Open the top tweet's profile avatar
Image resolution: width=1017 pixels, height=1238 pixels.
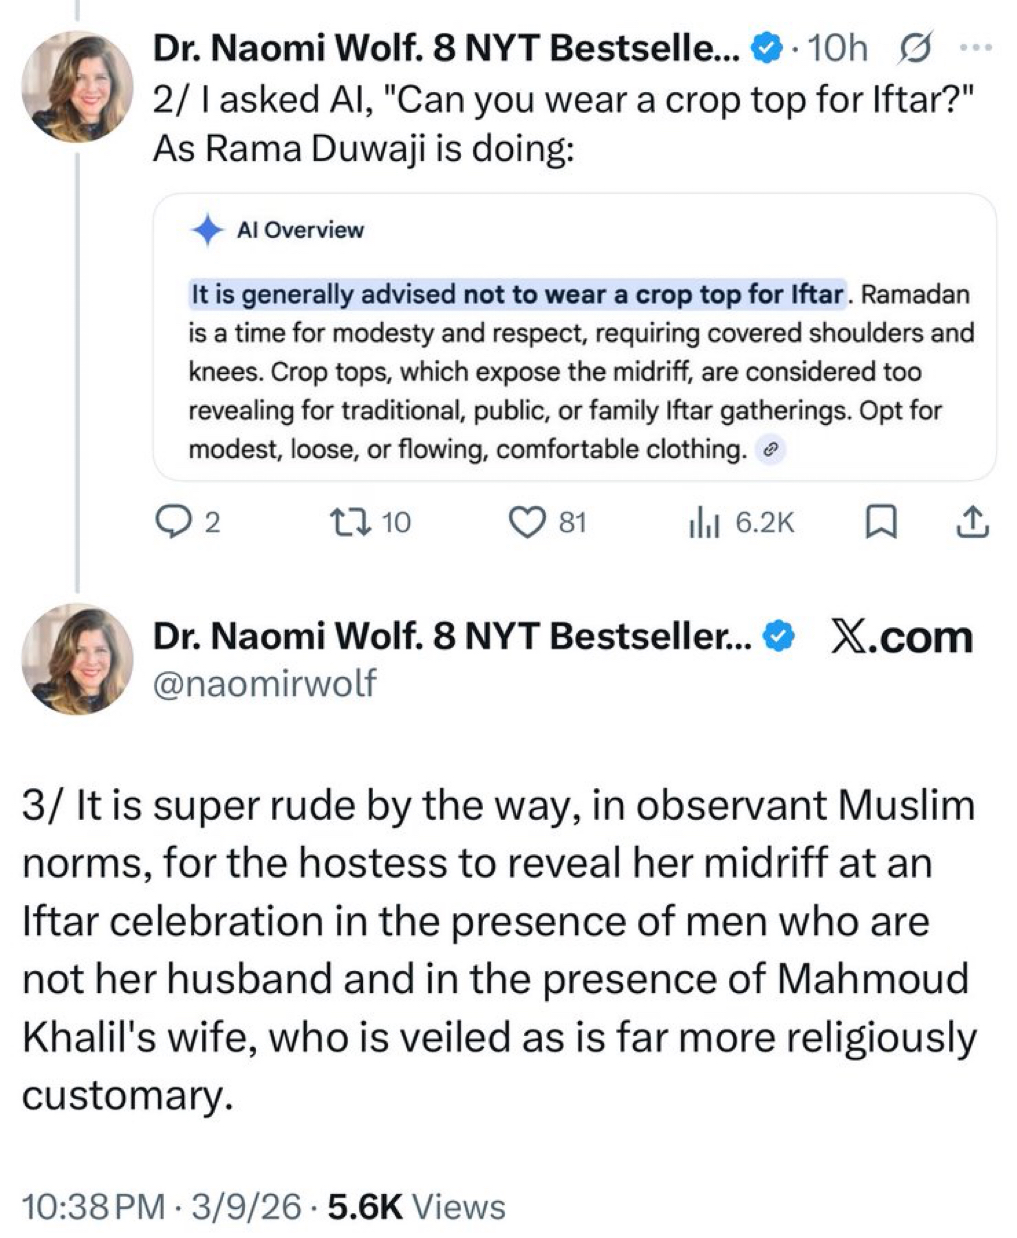tap(77, 86)
